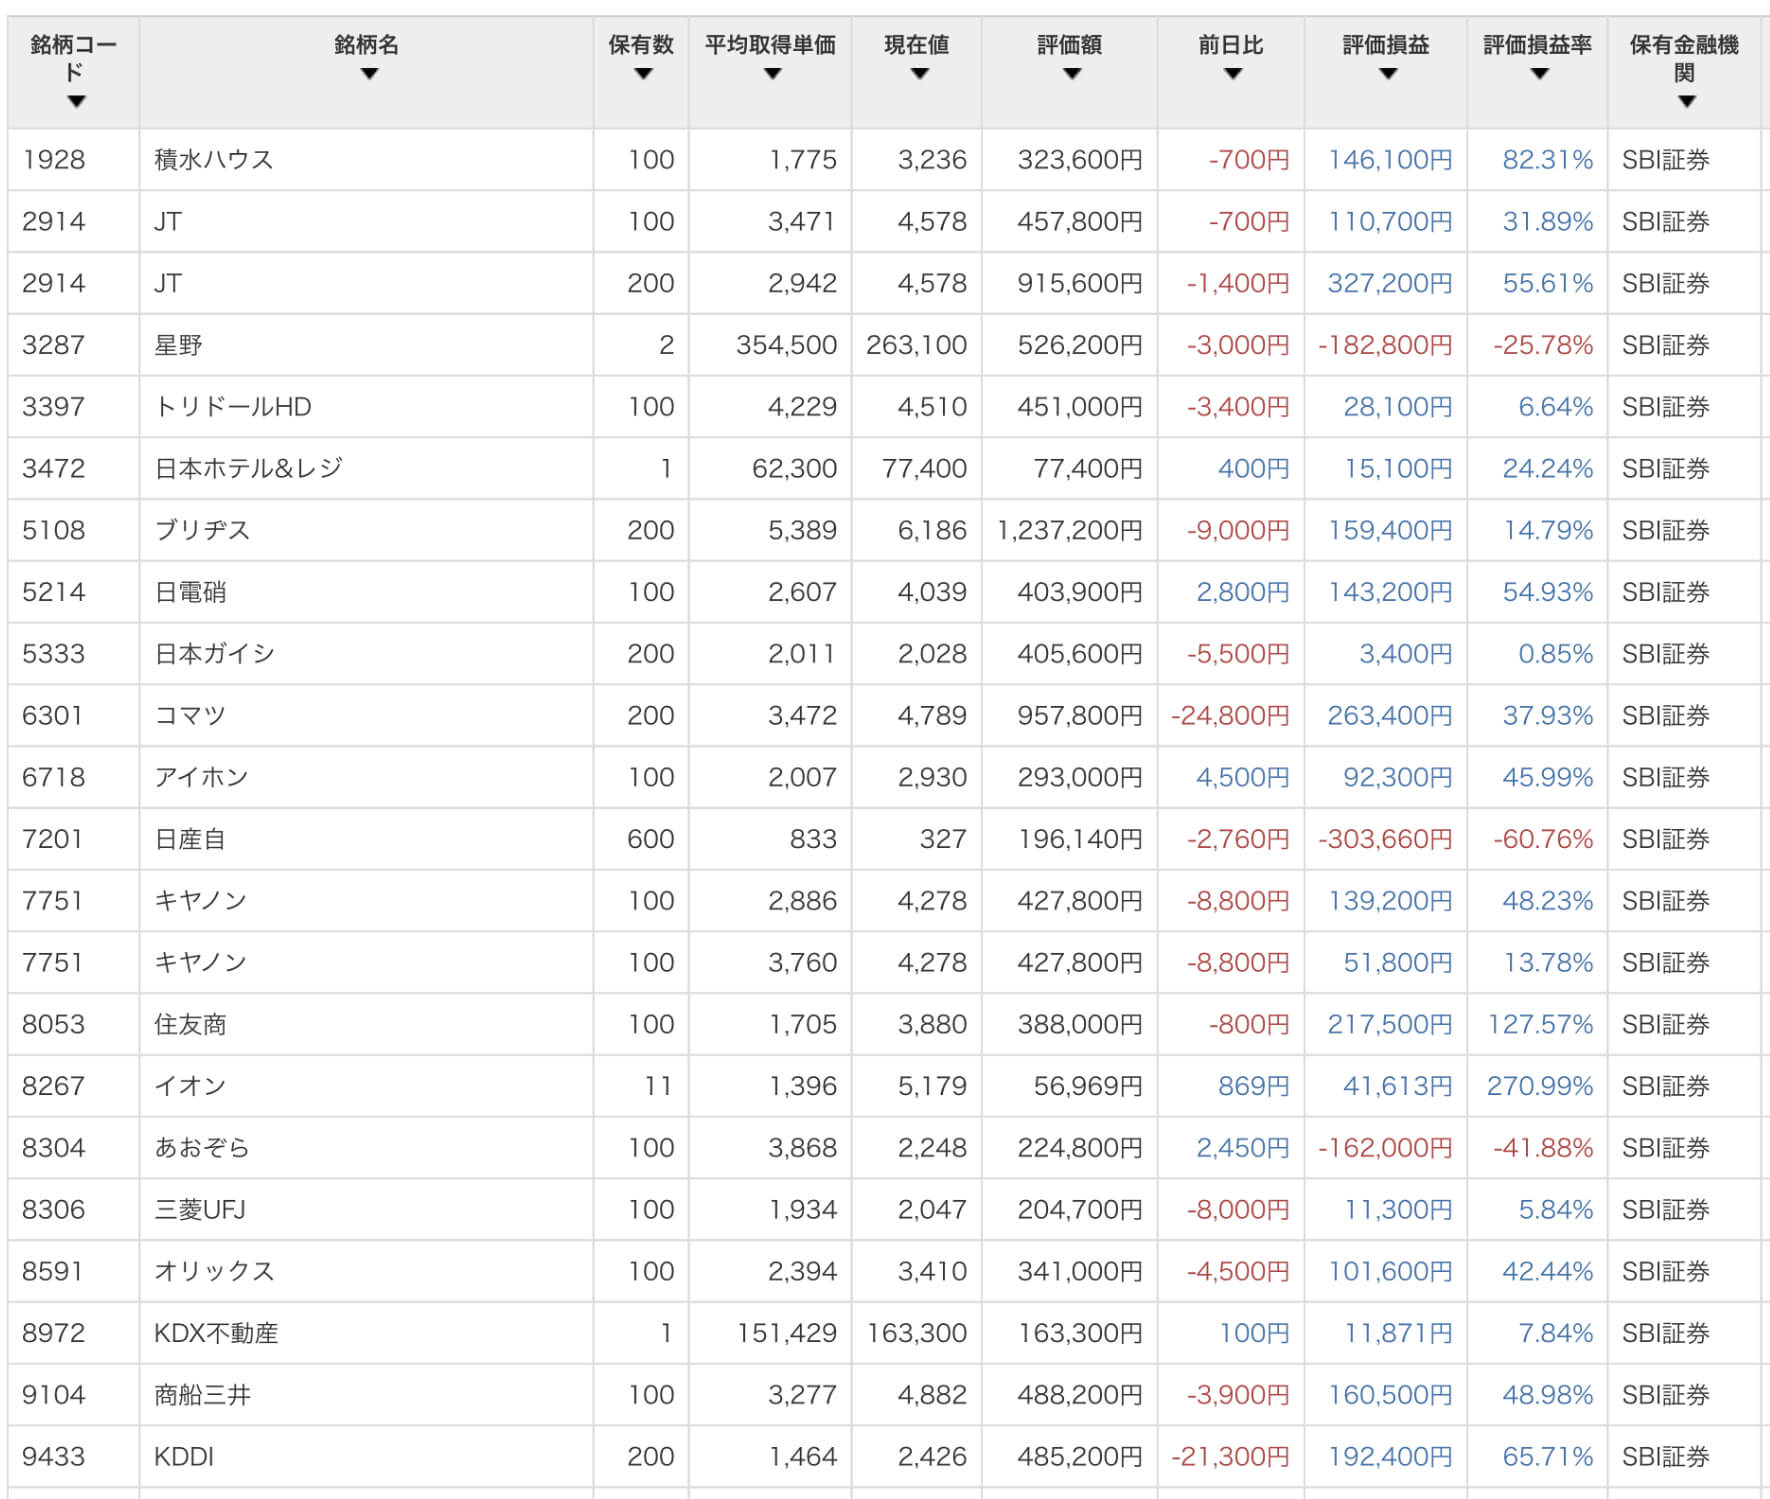Image resolution: width=1770 pixels, height=1499 pixels.
Task: Click the 評価損益 column sort arrow
Action: click(x=1387, y=74)
